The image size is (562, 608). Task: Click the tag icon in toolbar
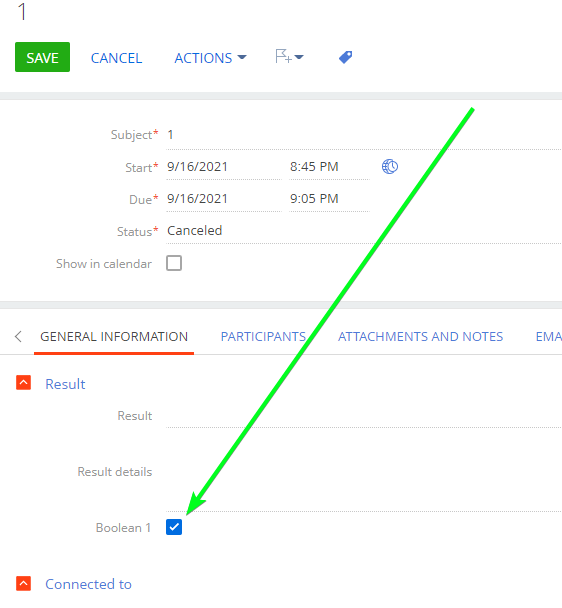345,57
